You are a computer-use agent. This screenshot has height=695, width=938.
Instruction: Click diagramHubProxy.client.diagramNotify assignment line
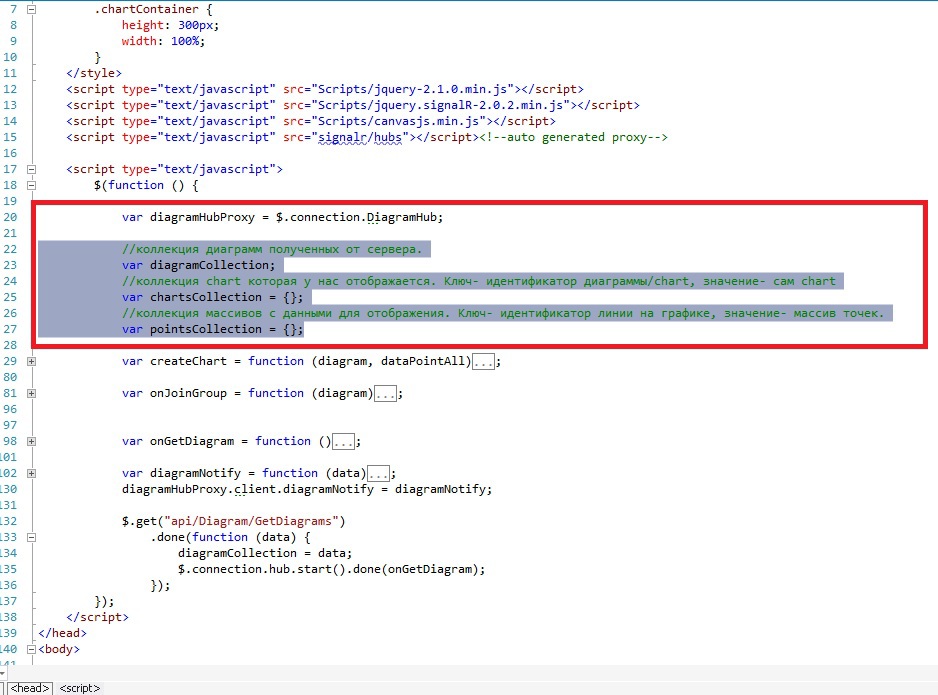coord(307,489)
